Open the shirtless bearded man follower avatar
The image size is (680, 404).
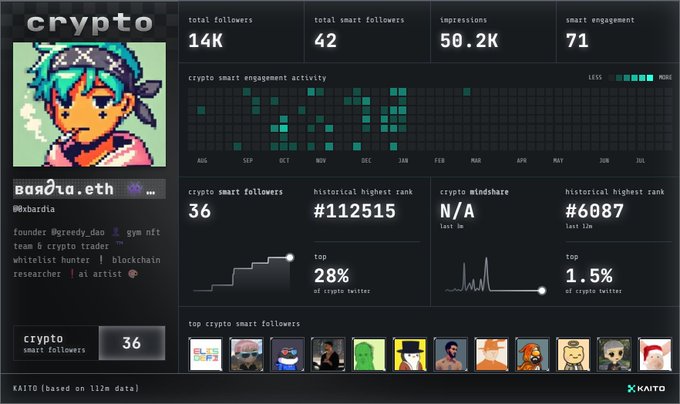[x=451, y=354]
